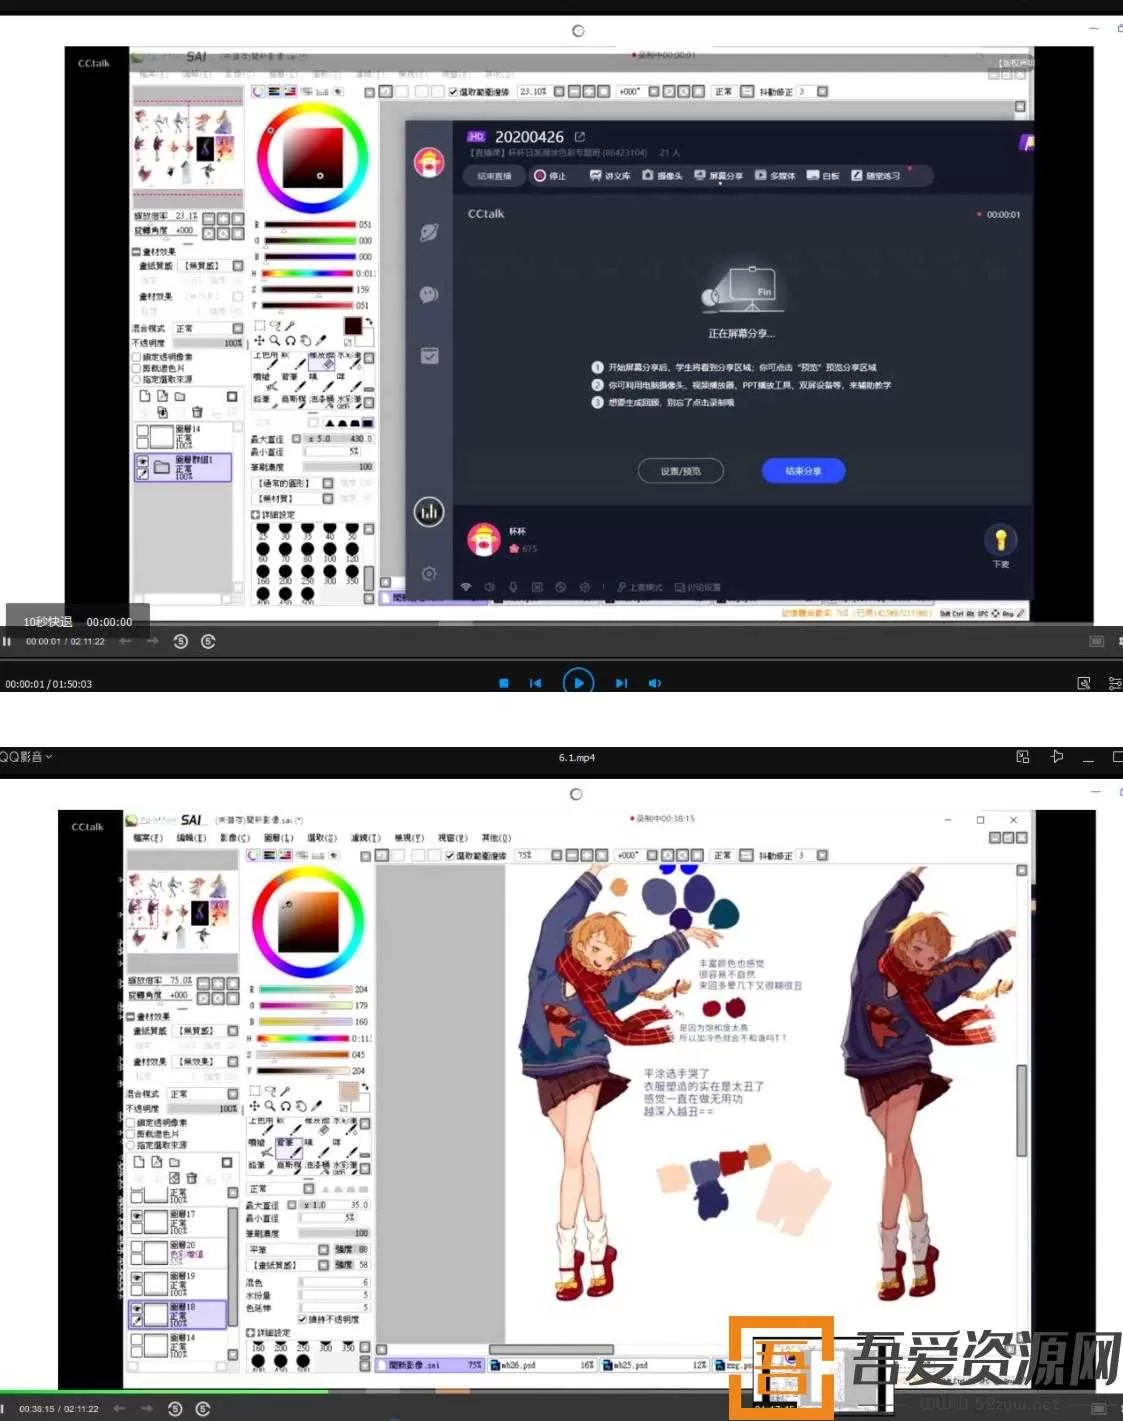
Task: Mute audio with the blue speaker icon
Action: click(654, 683)
